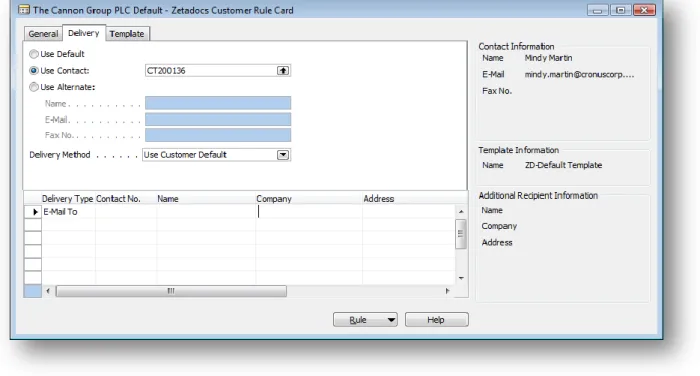Maximize the Zetadocs Customer Rule Card window
This screenshot has height=376, width=700.
621,10
